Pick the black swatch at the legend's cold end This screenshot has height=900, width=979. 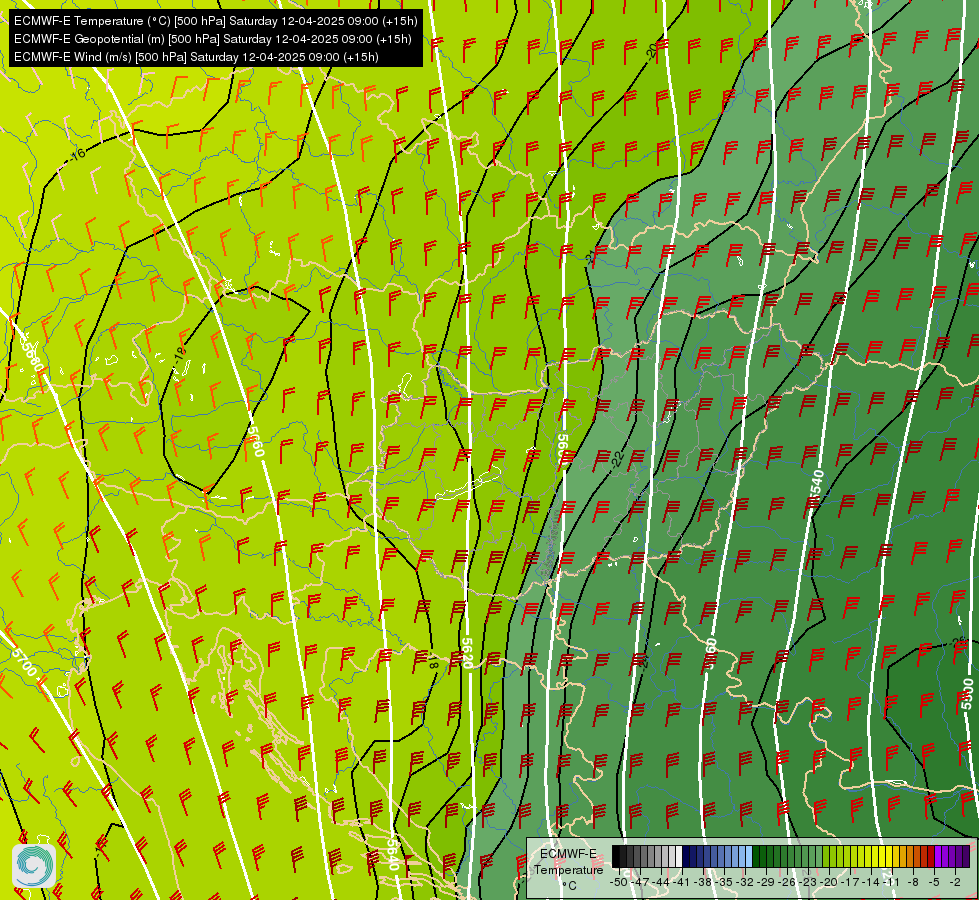616,856
